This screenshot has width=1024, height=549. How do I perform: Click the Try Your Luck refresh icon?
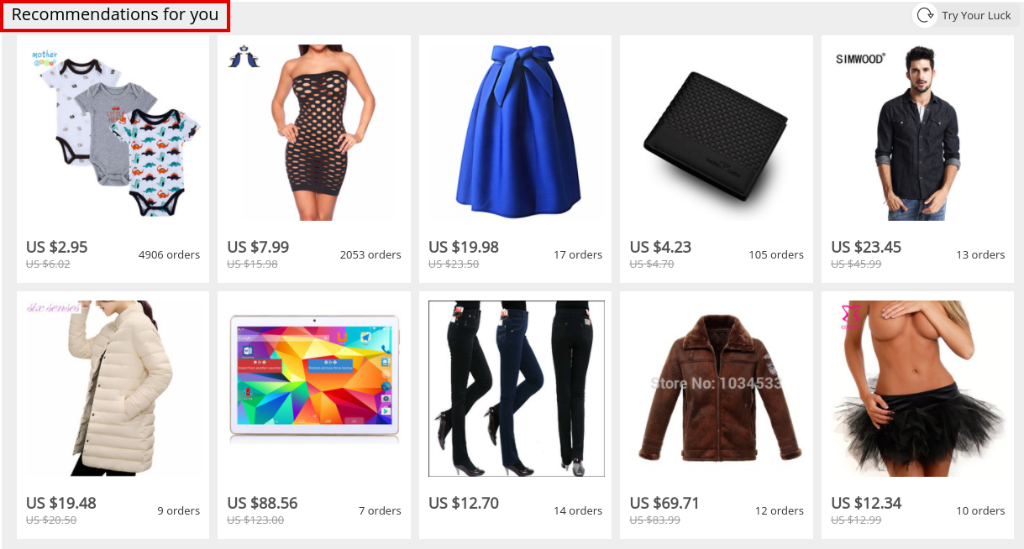(x=925, y=15)
